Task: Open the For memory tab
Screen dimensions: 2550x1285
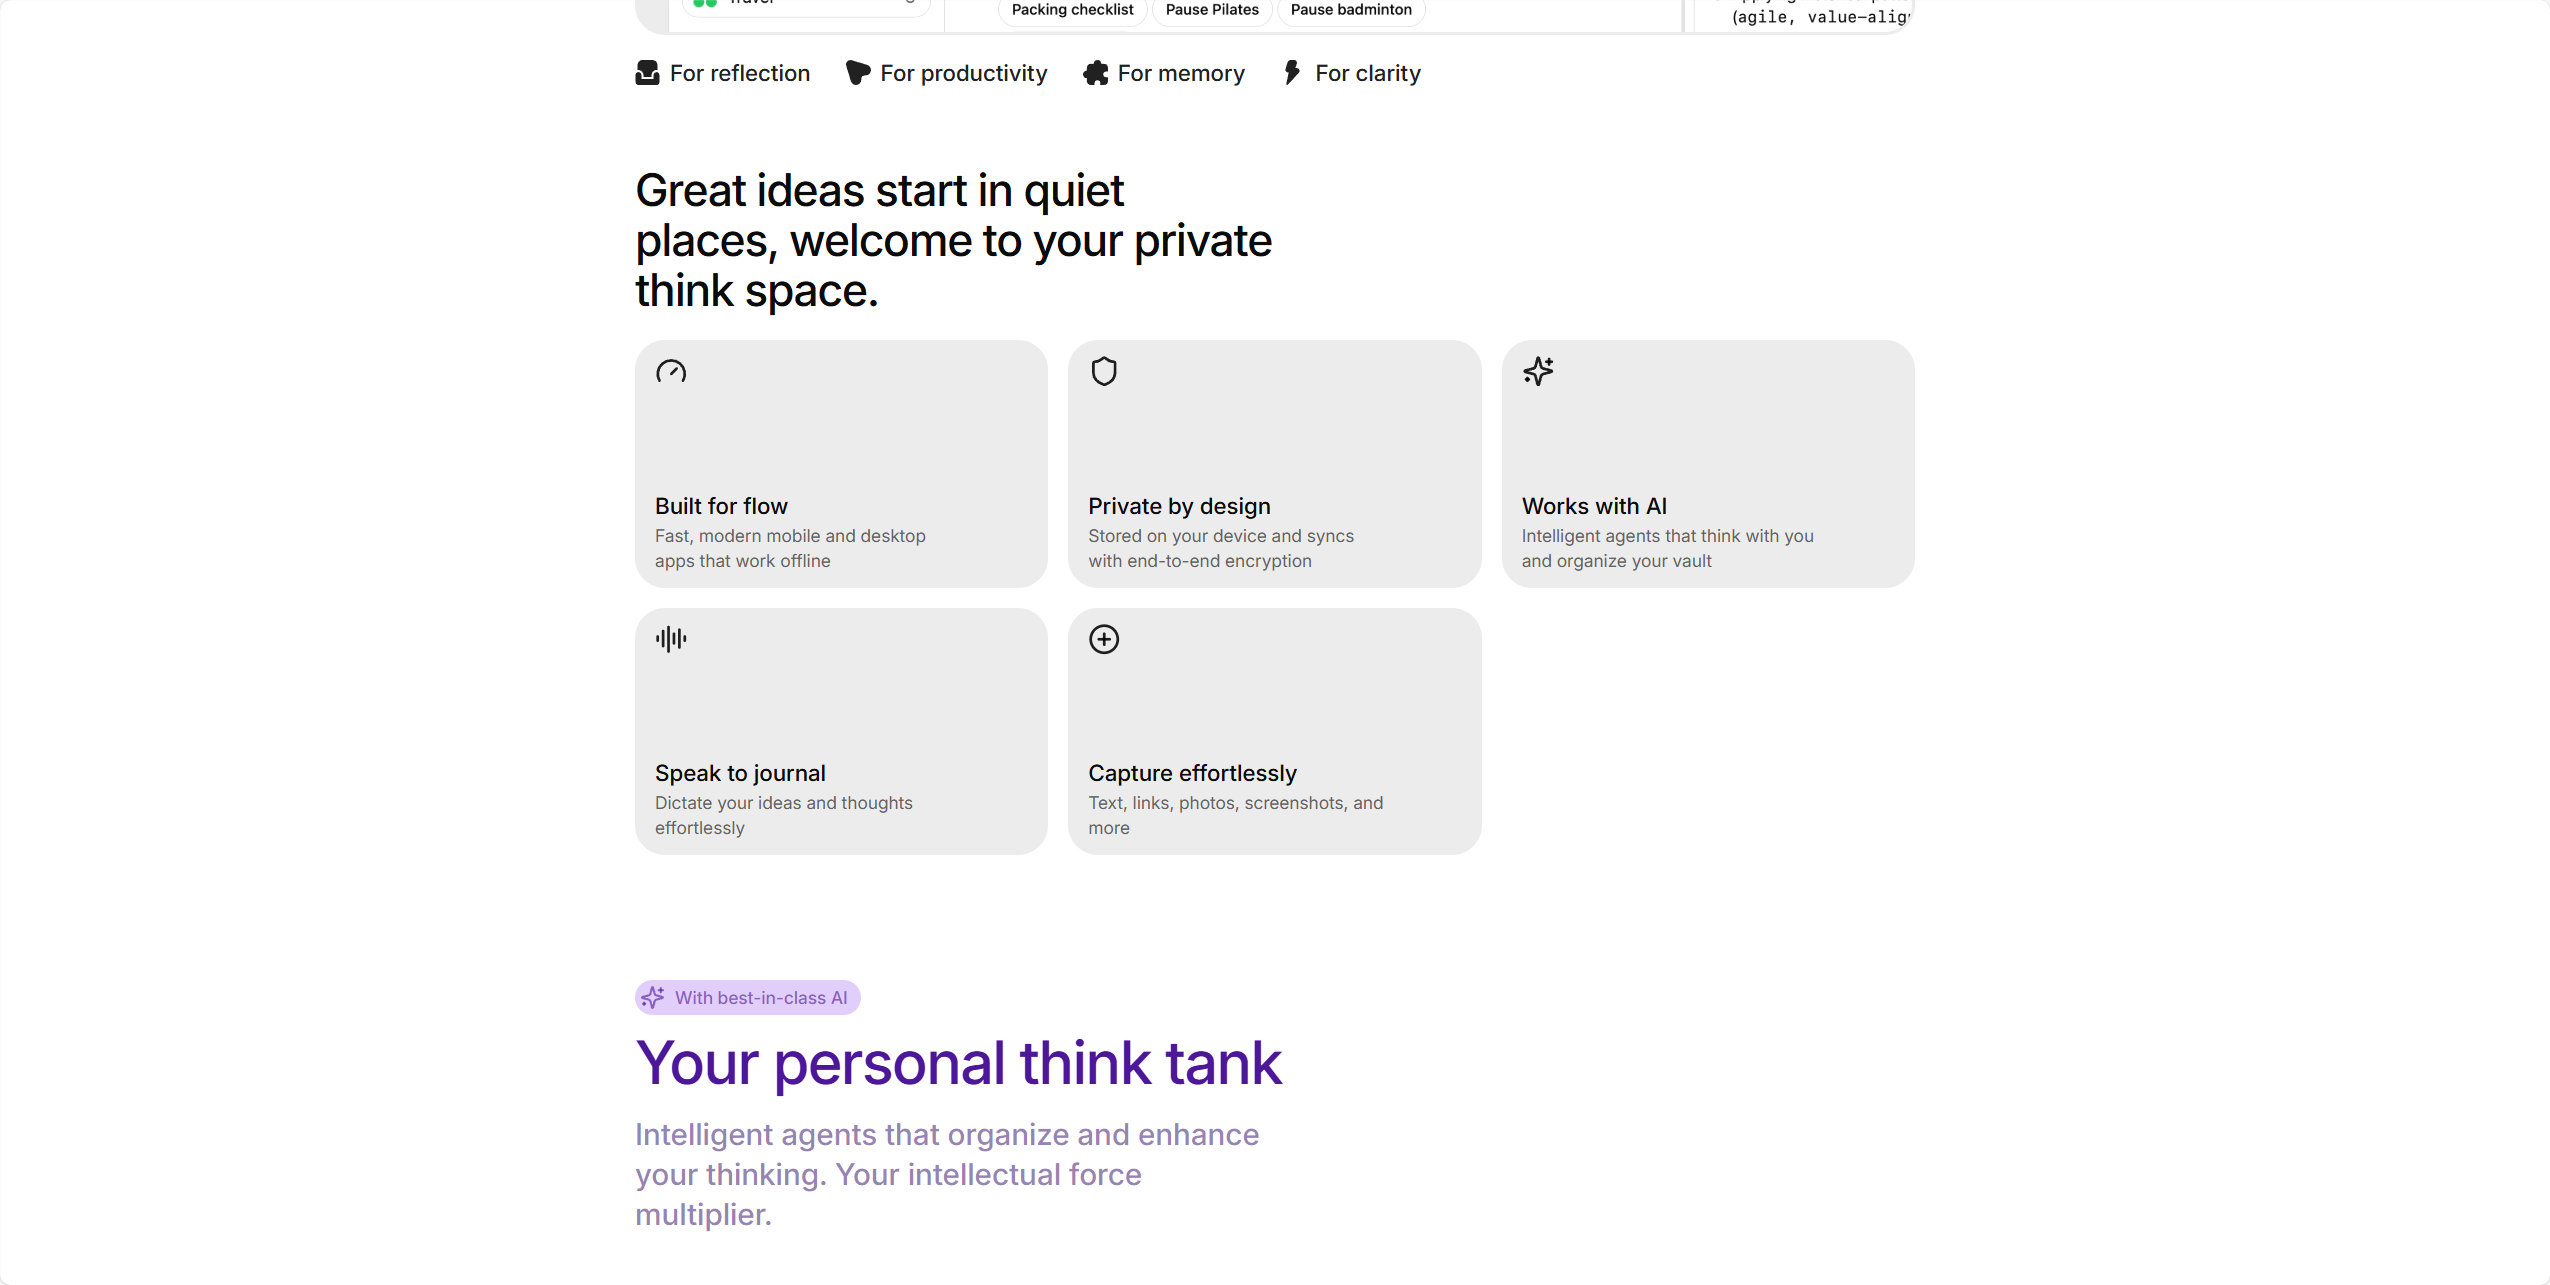Action: tap(1164, 73)
